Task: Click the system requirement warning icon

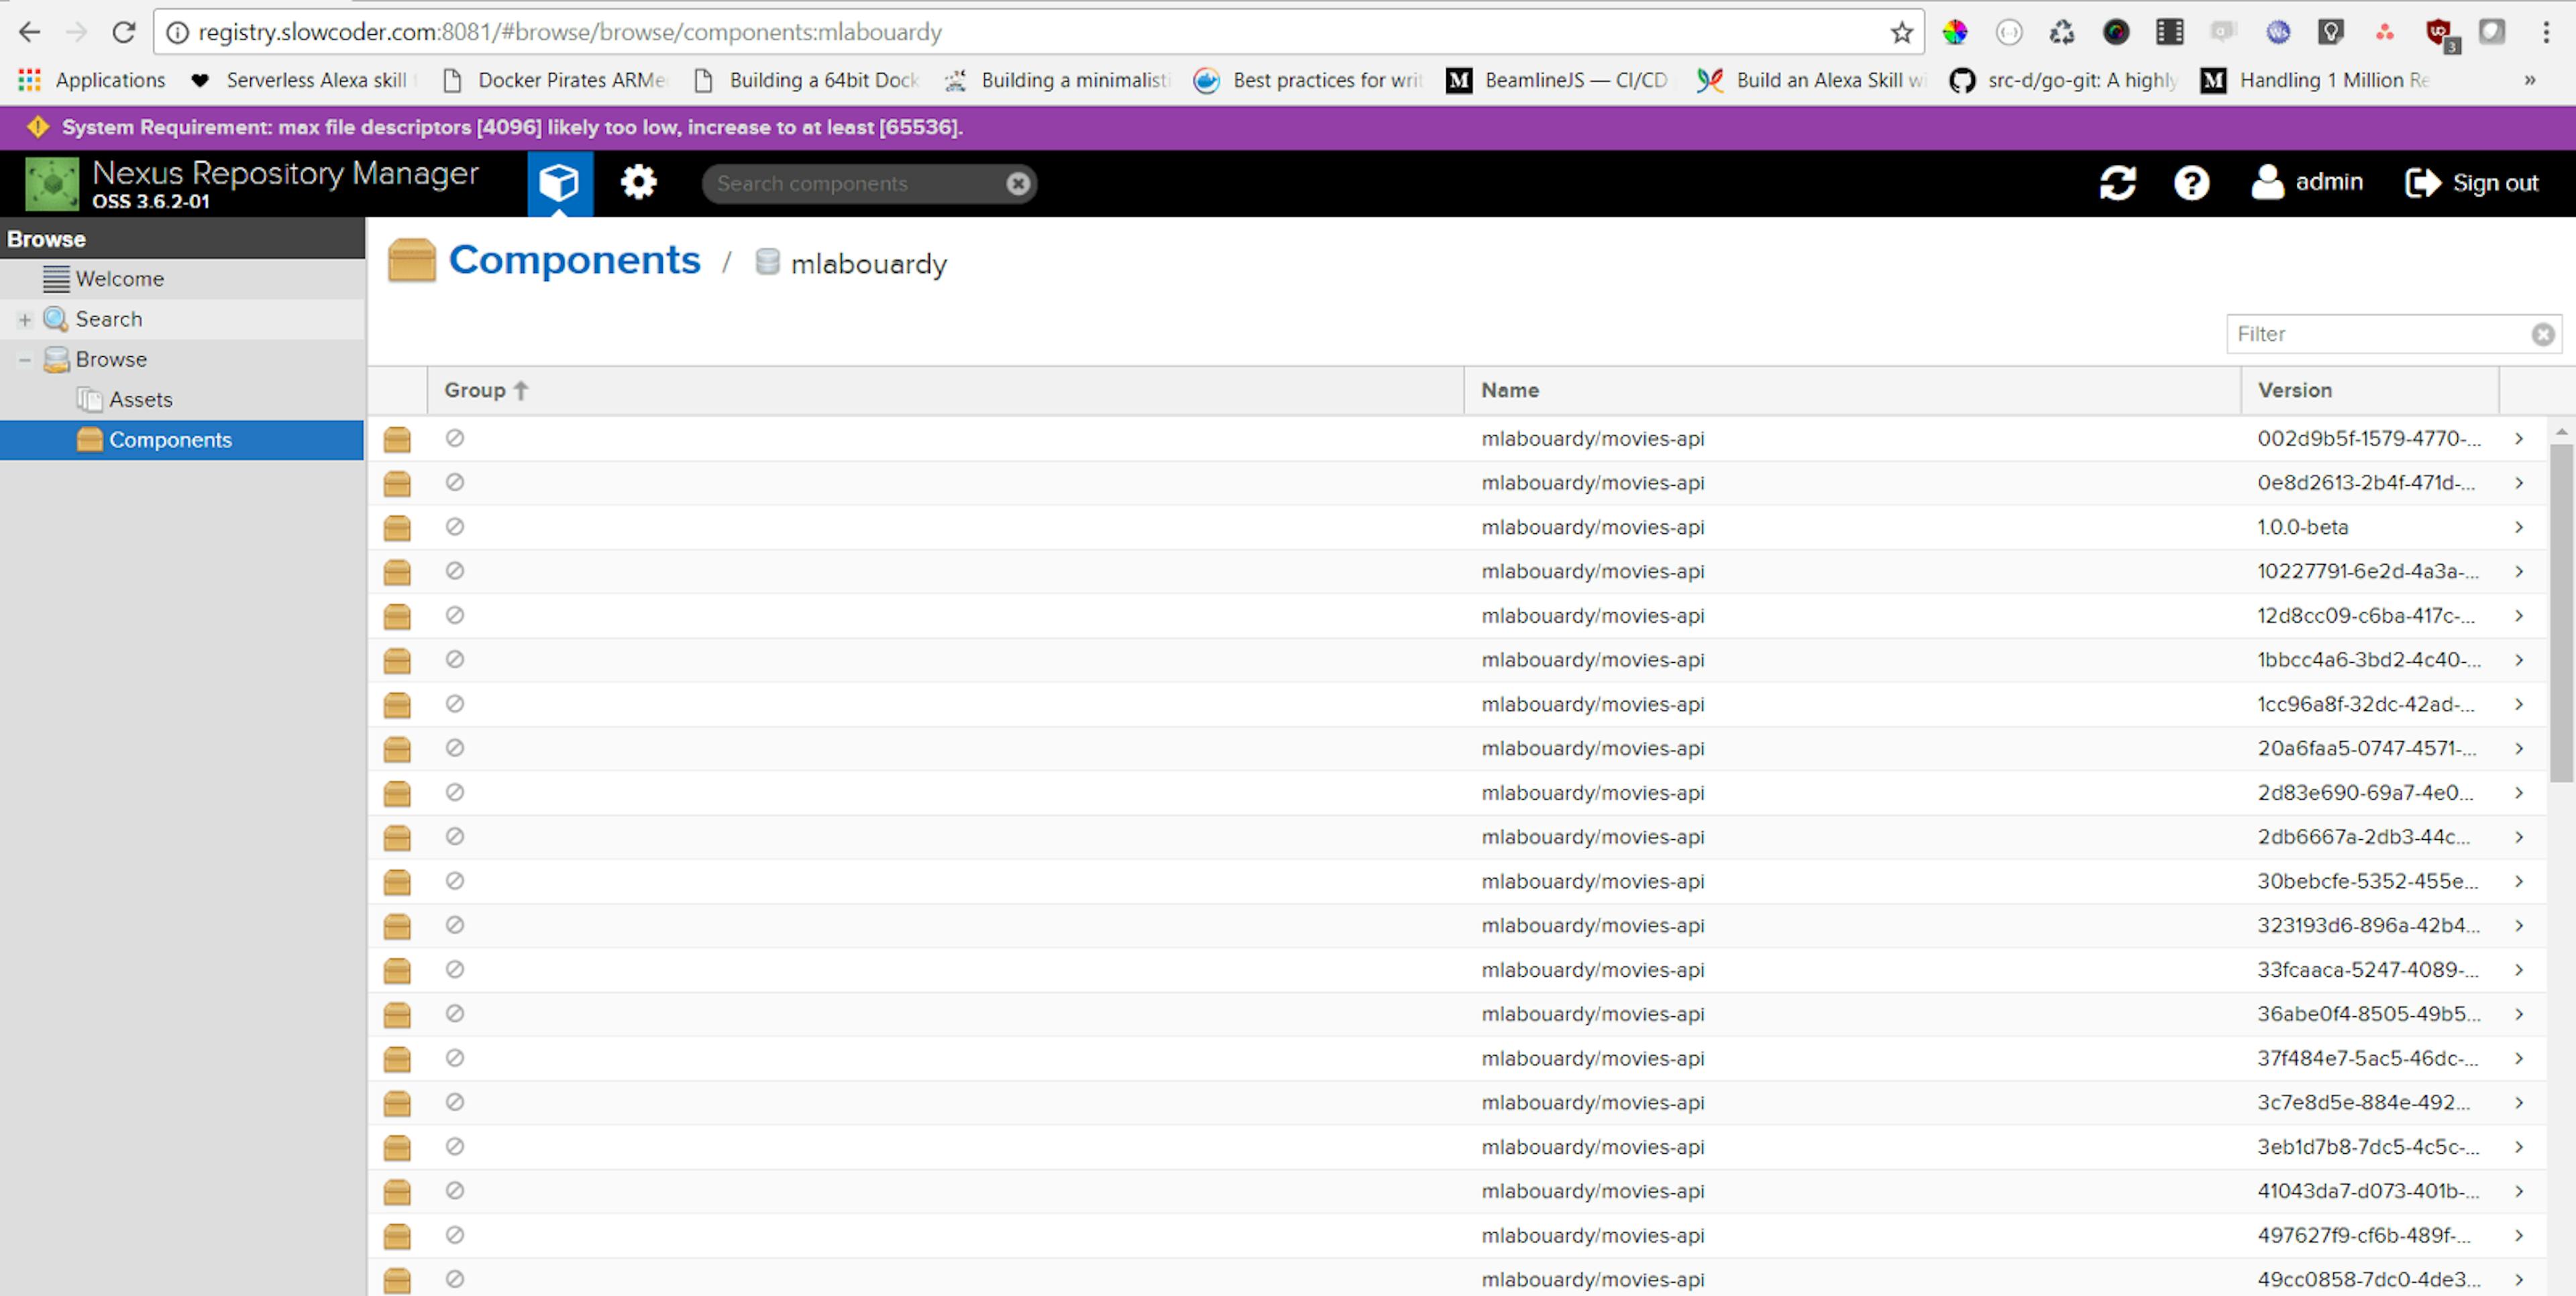Action: click(x=38, y=127)
